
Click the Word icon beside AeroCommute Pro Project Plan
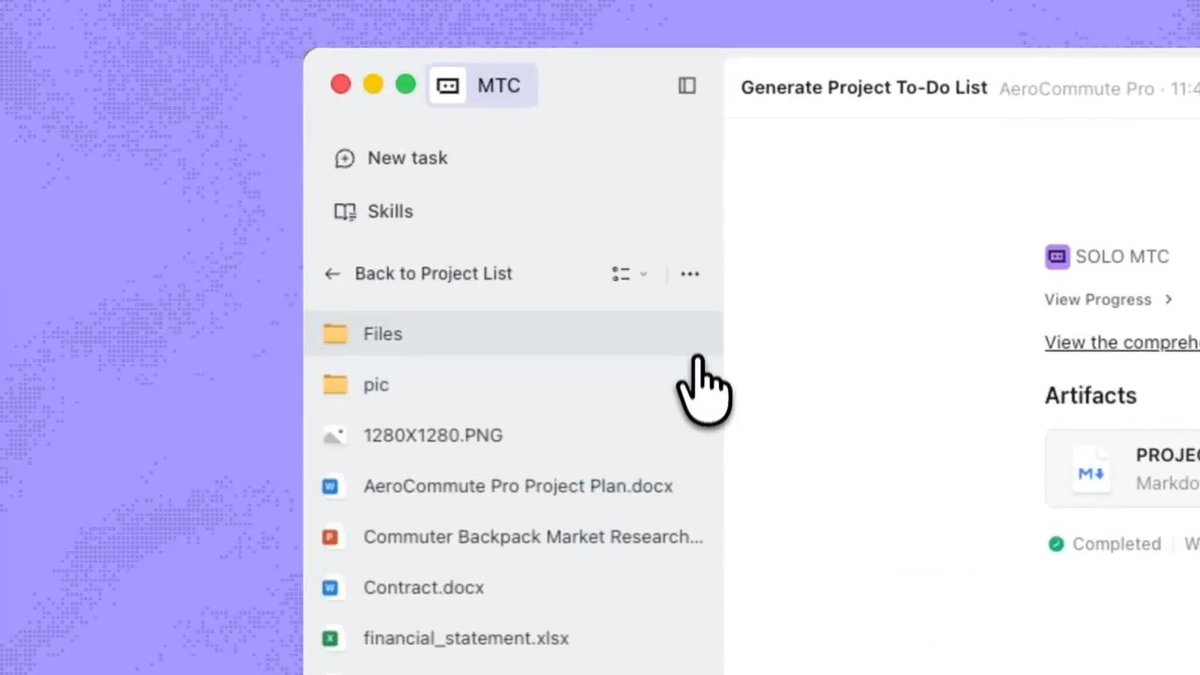coord(331,487)
